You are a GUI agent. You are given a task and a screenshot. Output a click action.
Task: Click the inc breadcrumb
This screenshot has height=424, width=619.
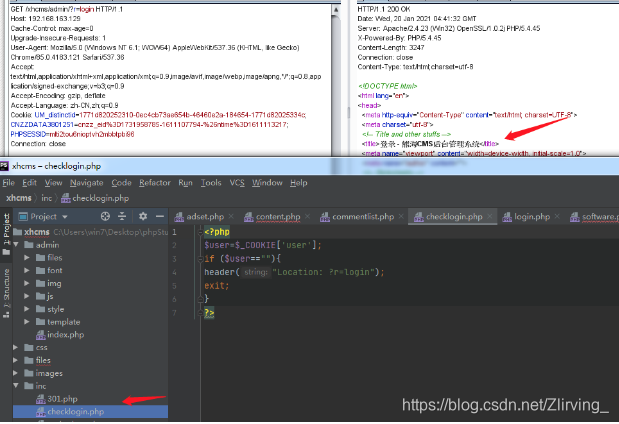[x=47, y=198]
